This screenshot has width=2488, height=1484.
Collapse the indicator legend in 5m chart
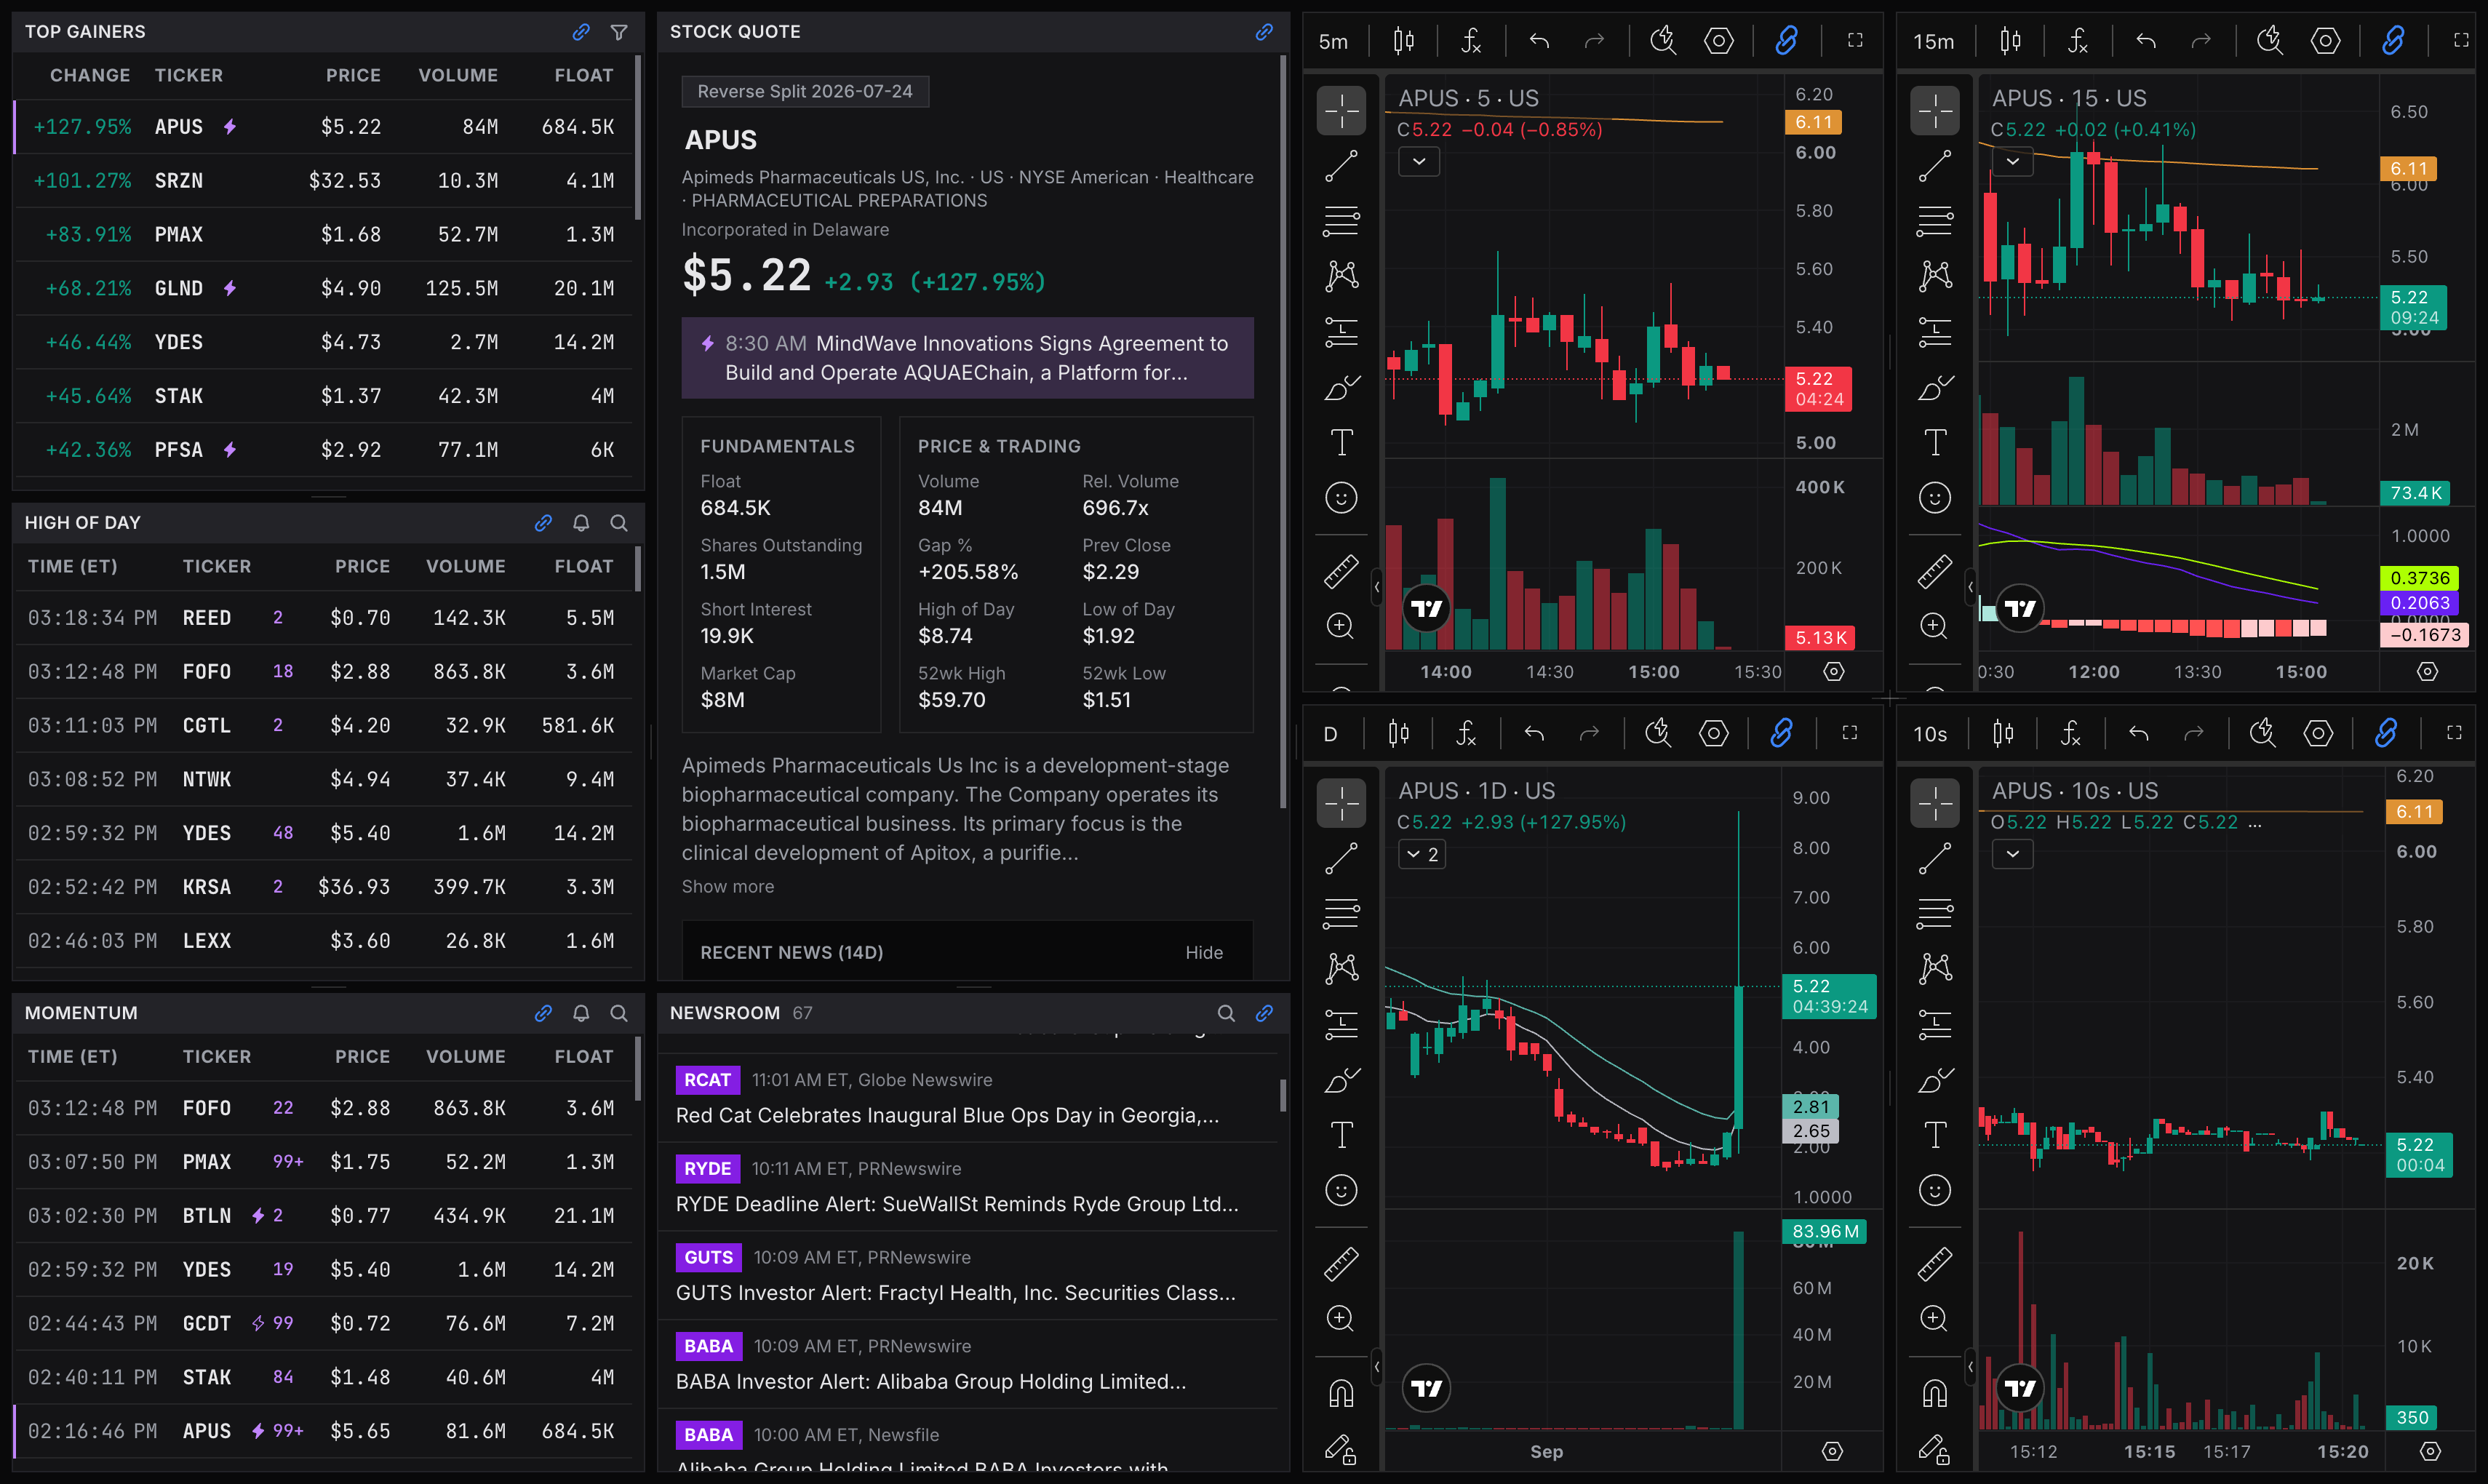tap(1419, 161)
